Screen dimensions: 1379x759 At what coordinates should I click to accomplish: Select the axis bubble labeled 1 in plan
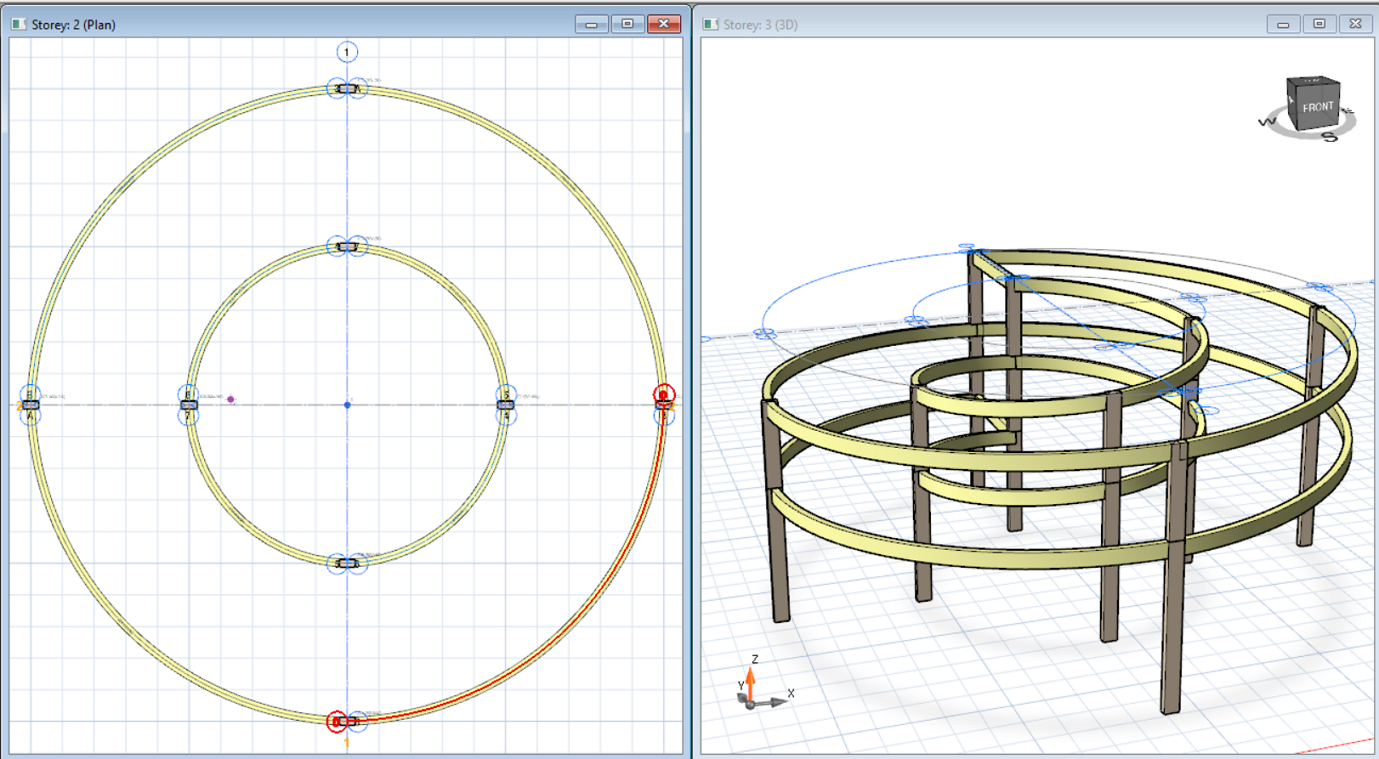pyautogui.click(x=347, y=52)
